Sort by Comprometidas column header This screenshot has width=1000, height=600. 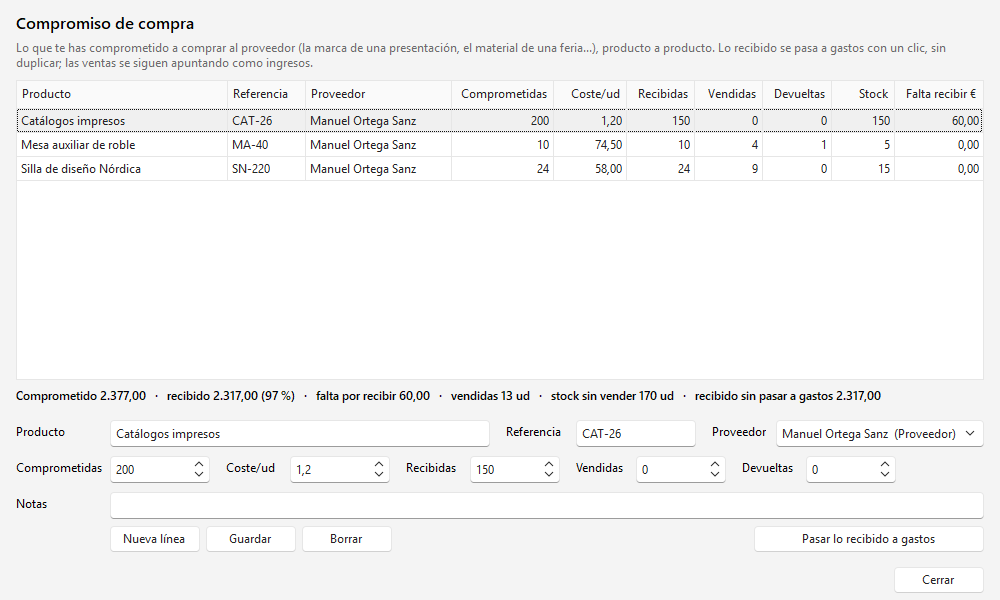[503, 94]
